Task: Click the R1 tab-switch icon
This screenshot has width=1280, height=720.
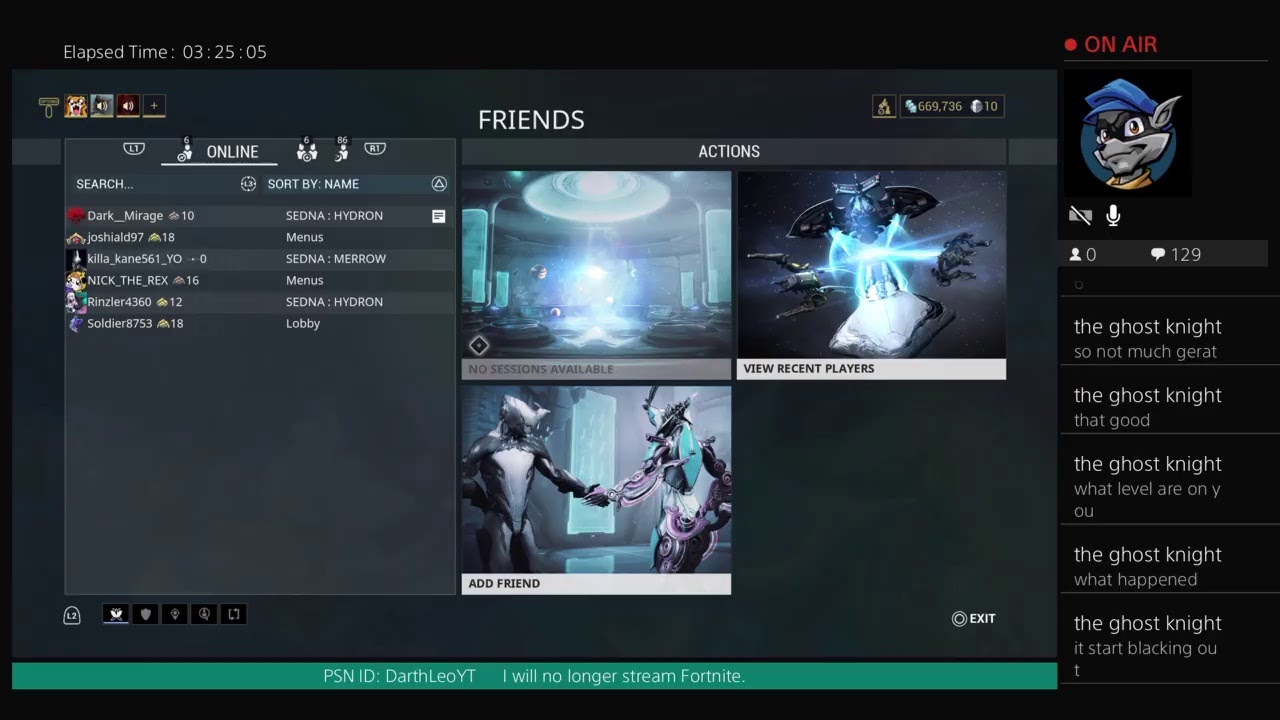Action: pyautogui.click(x=375, y=148)
